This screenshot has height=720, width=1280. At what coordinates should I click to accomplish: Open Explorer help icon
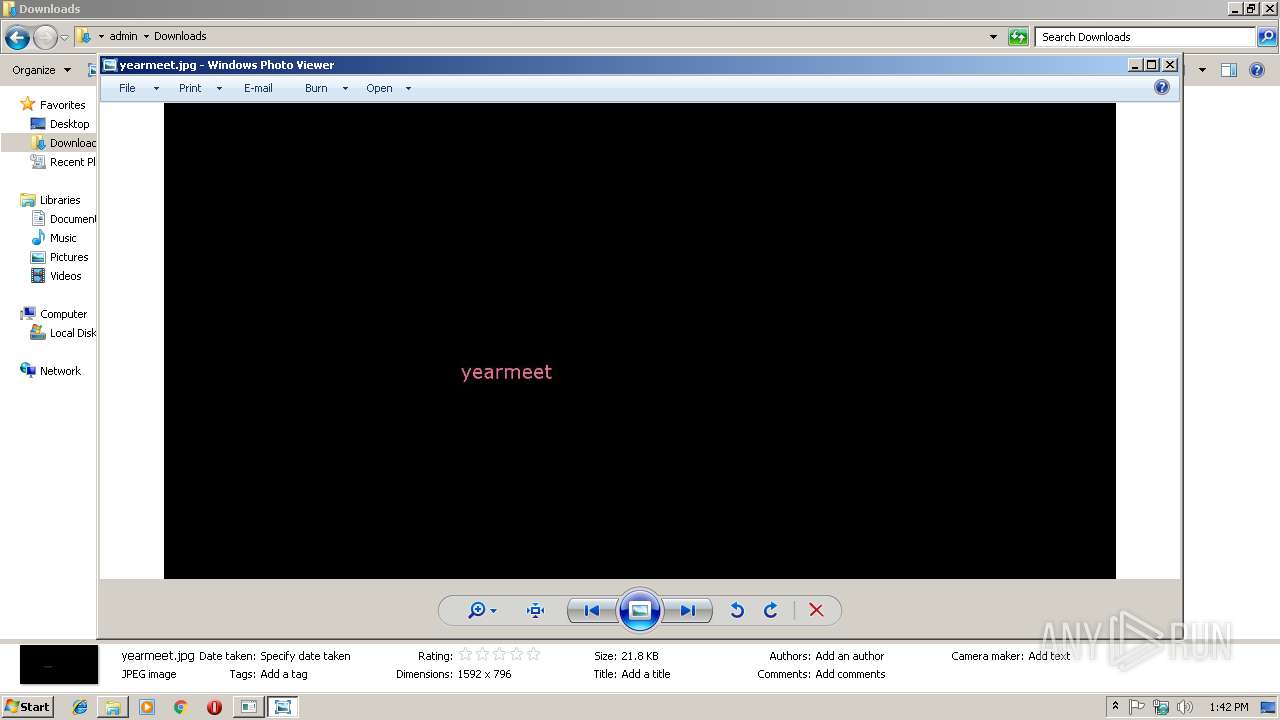[1259, 70]
